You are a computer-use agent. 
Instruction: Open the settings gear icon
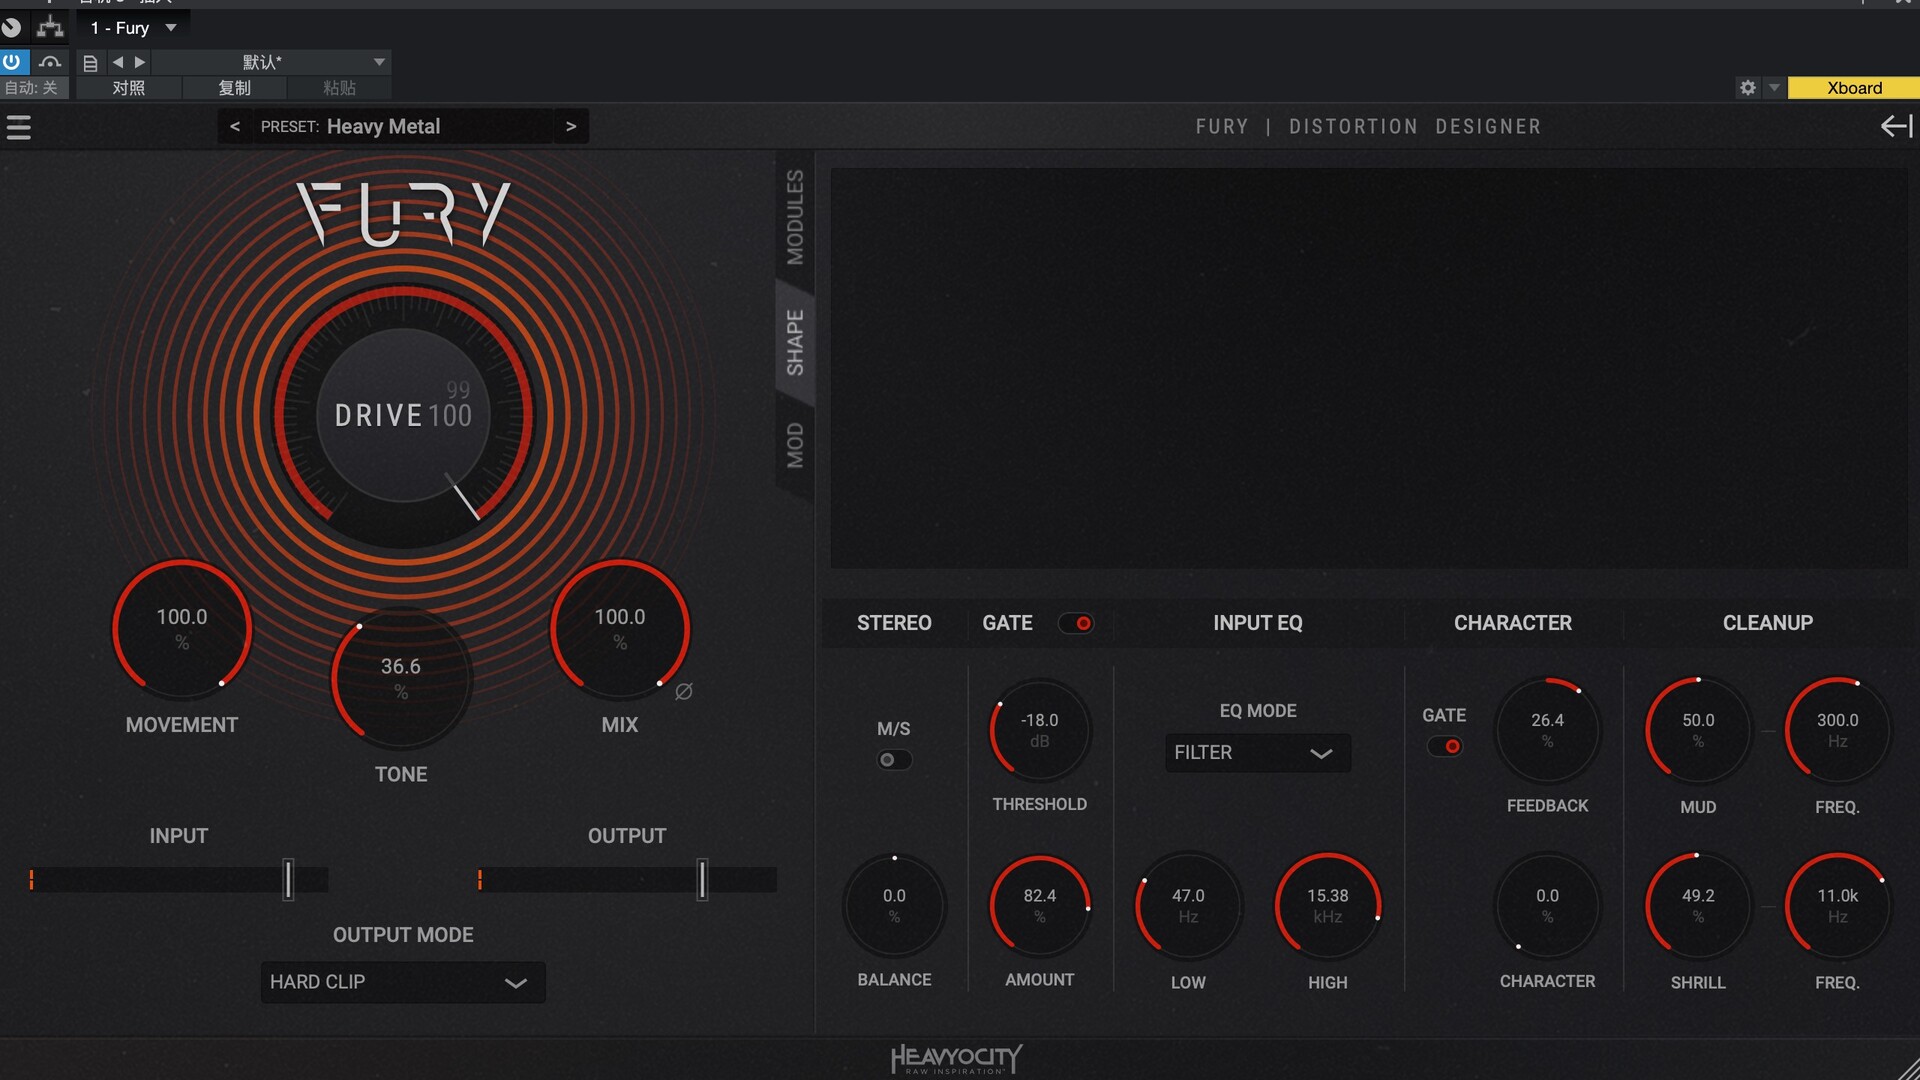coord(1747,88)
